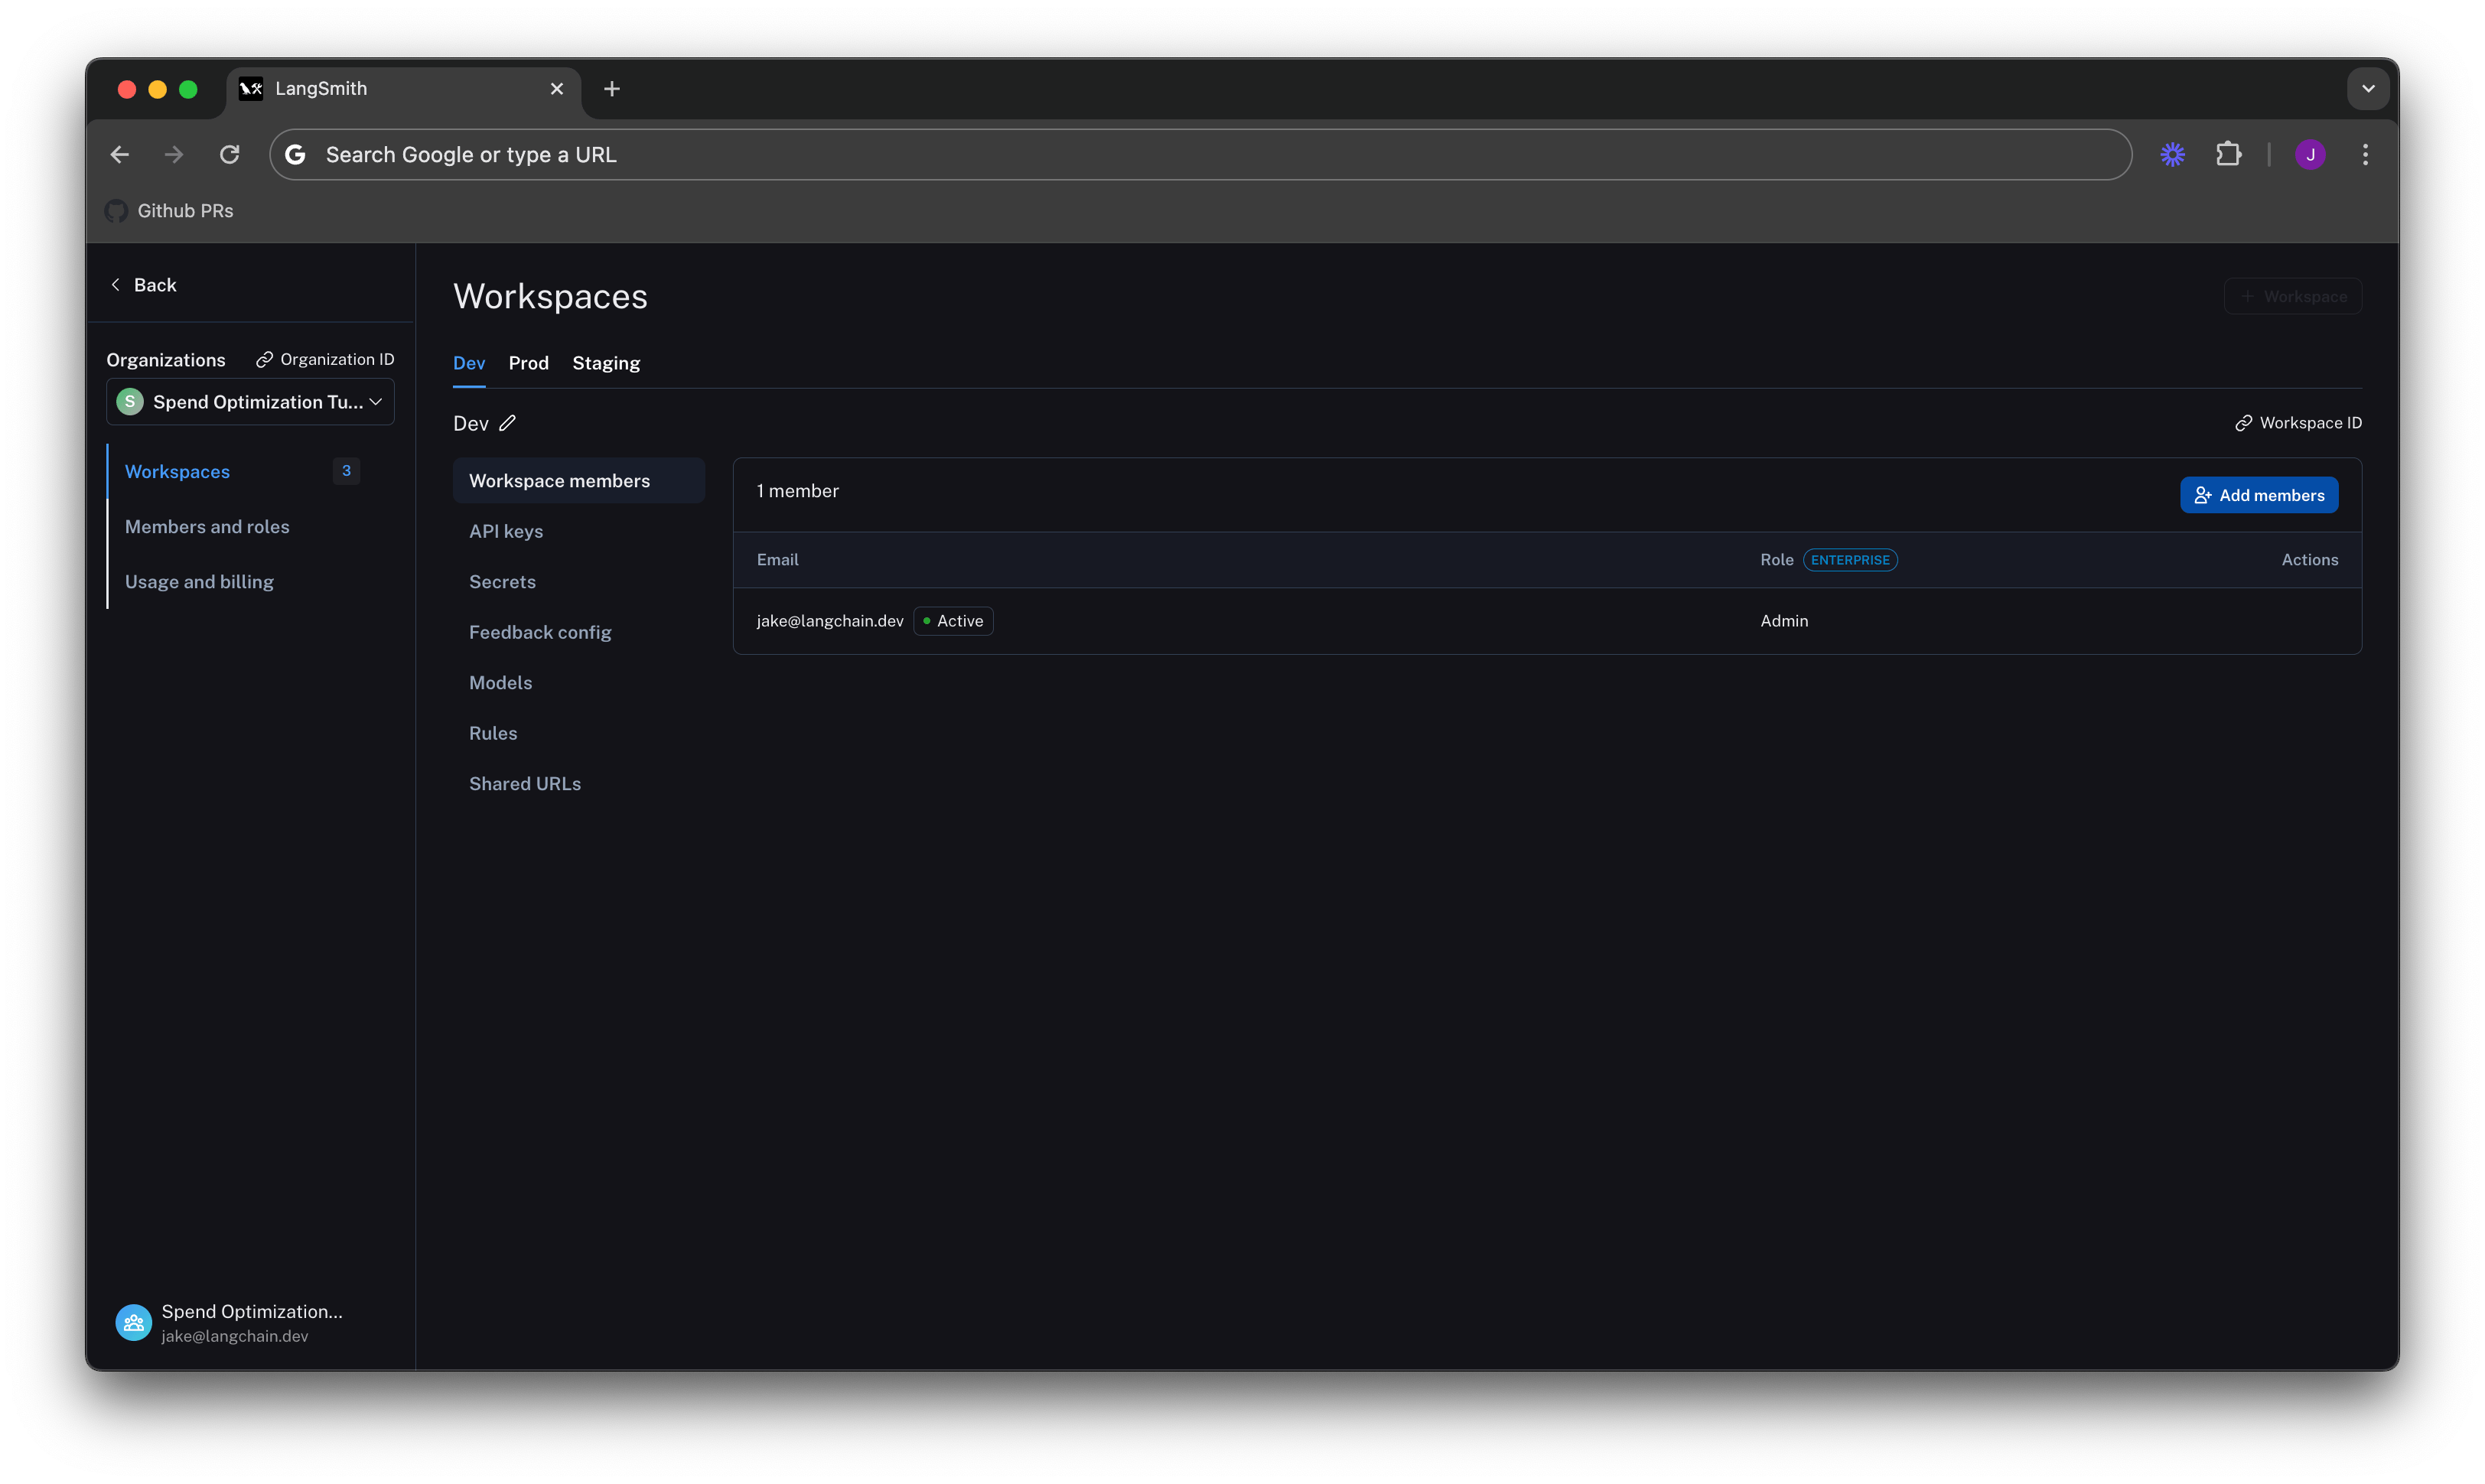
Task: Open Members and roles settings
Action: click(x=207, y=526)
